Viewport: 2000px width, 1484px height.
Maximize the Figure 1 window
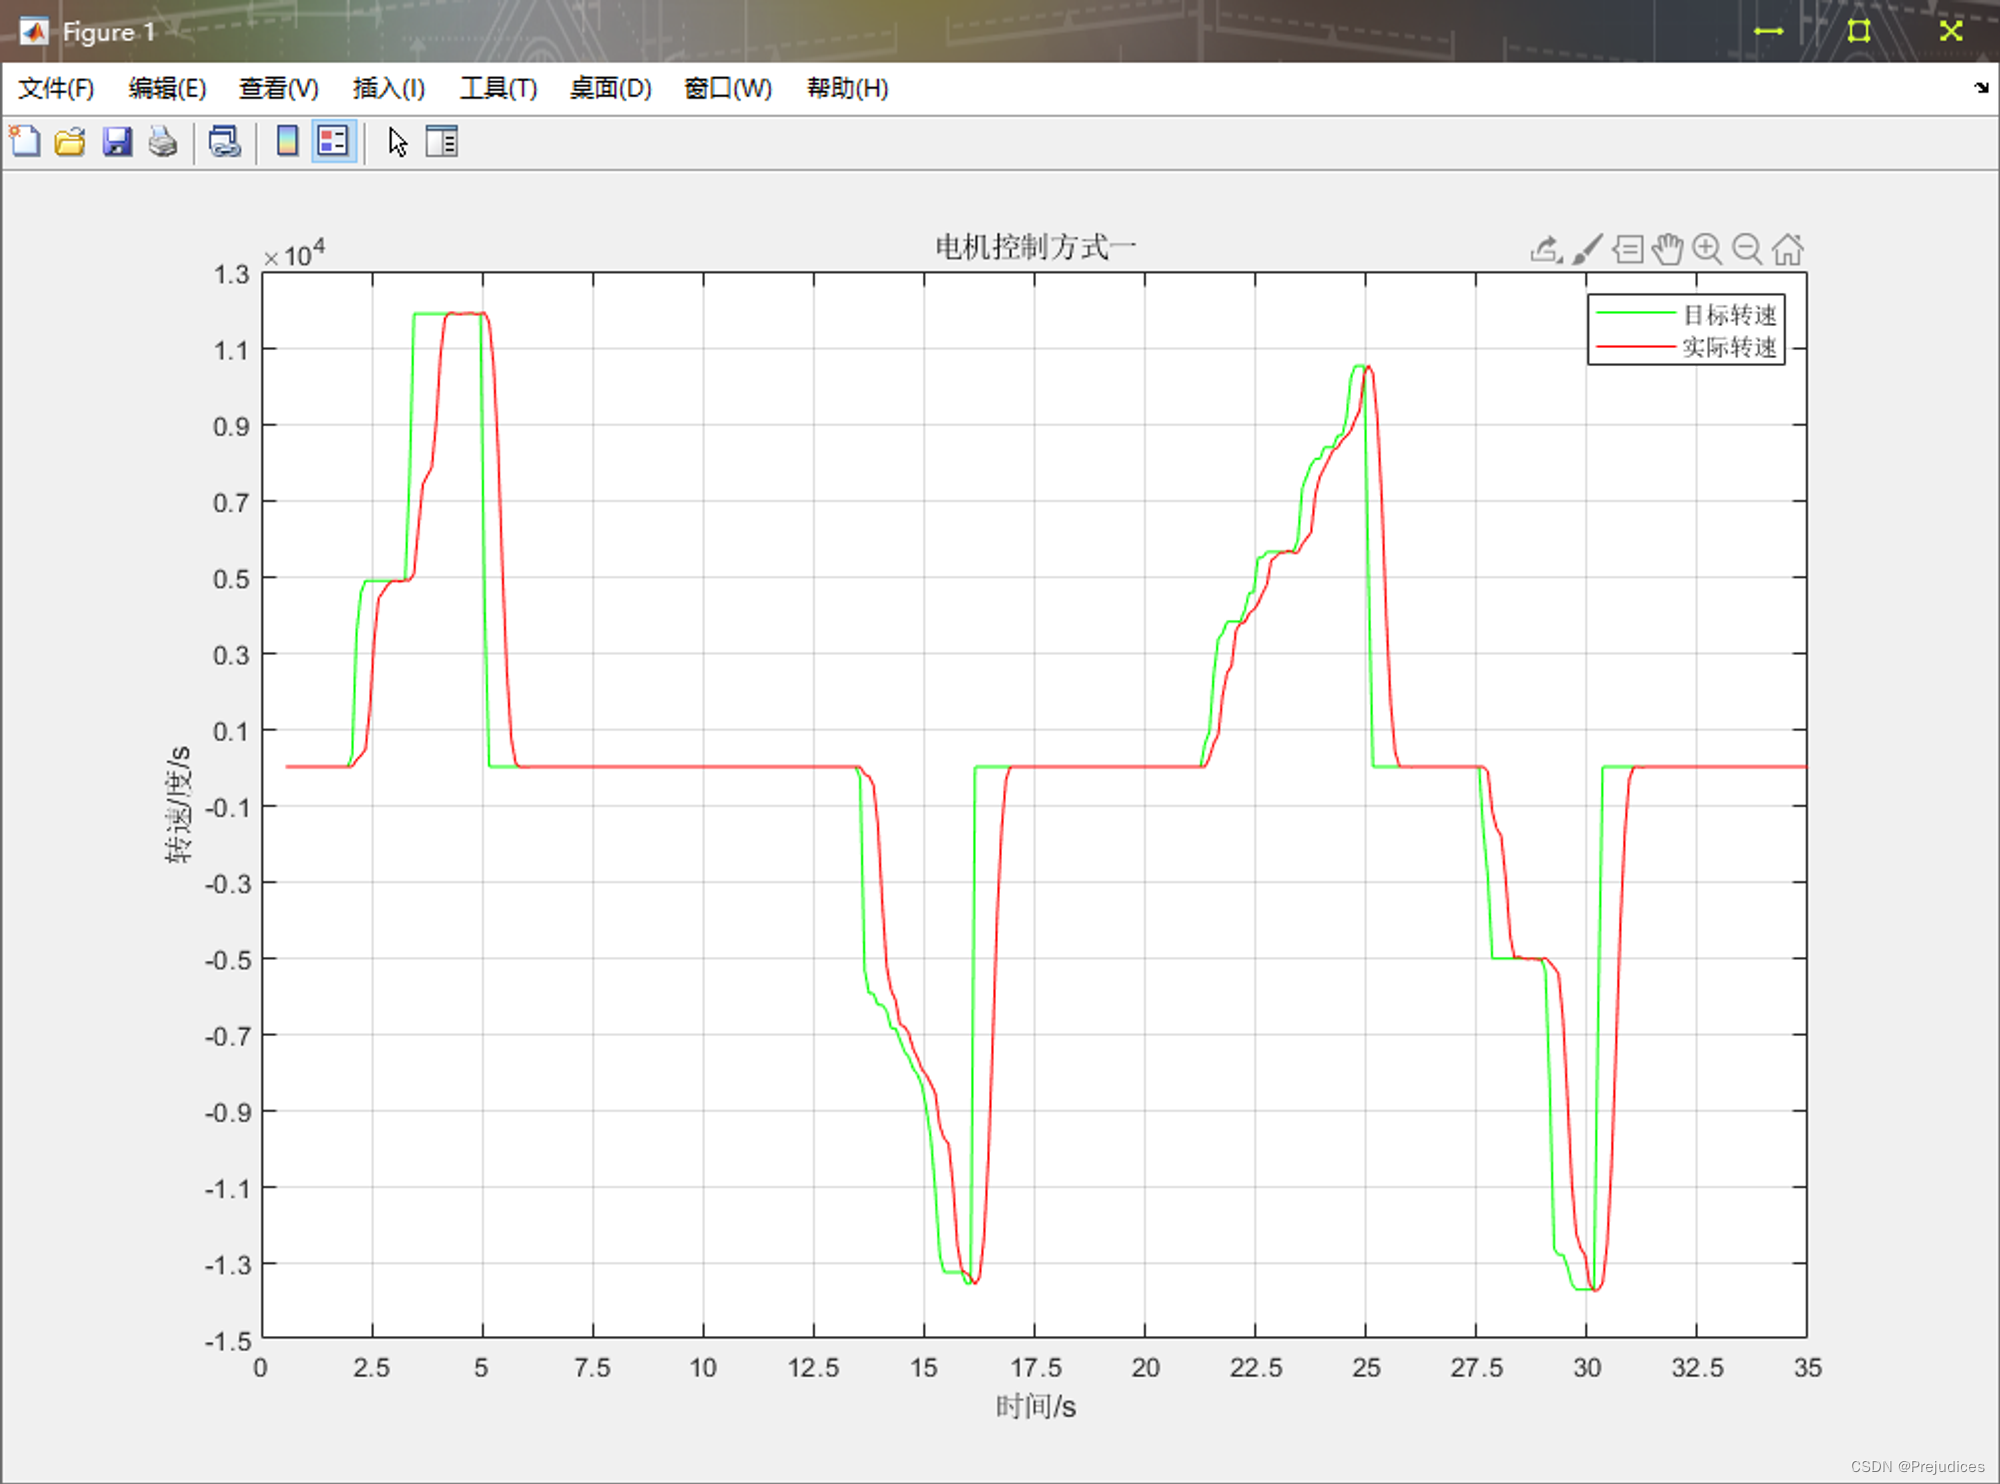click(1859, 31)
